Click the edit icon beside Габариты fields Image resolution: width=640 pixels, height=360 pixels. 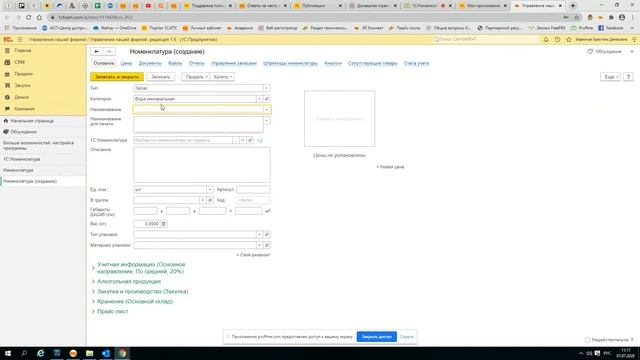coord(268,211)
